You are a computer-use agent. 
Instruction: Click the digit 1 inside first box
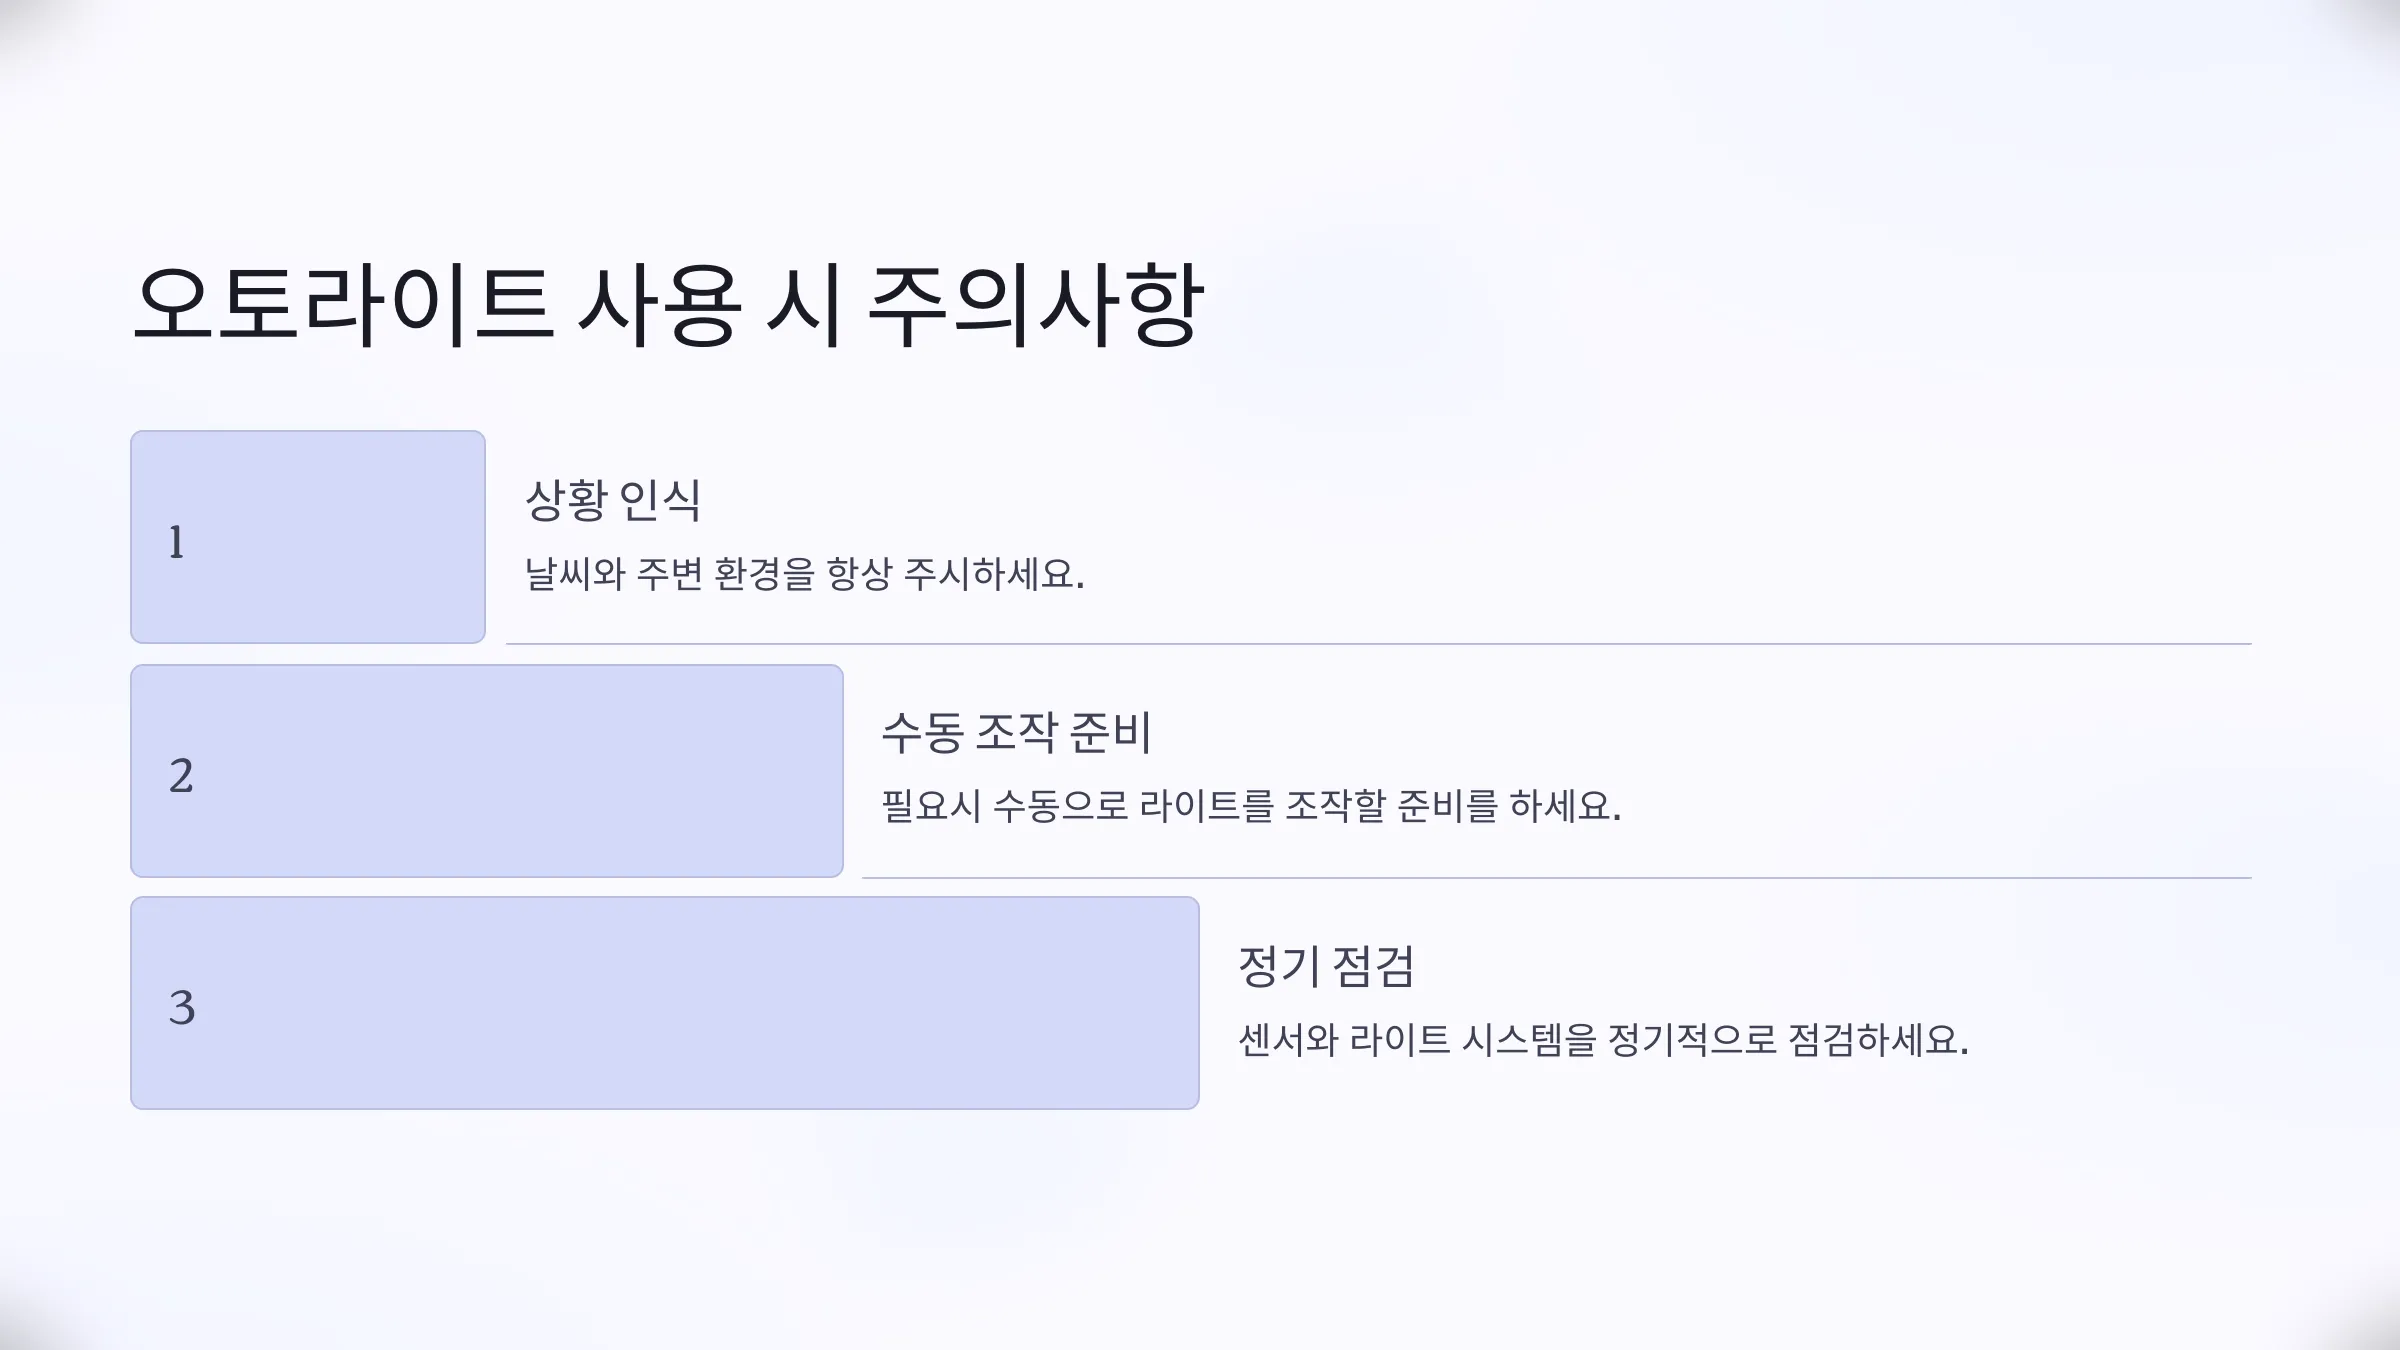176,542
